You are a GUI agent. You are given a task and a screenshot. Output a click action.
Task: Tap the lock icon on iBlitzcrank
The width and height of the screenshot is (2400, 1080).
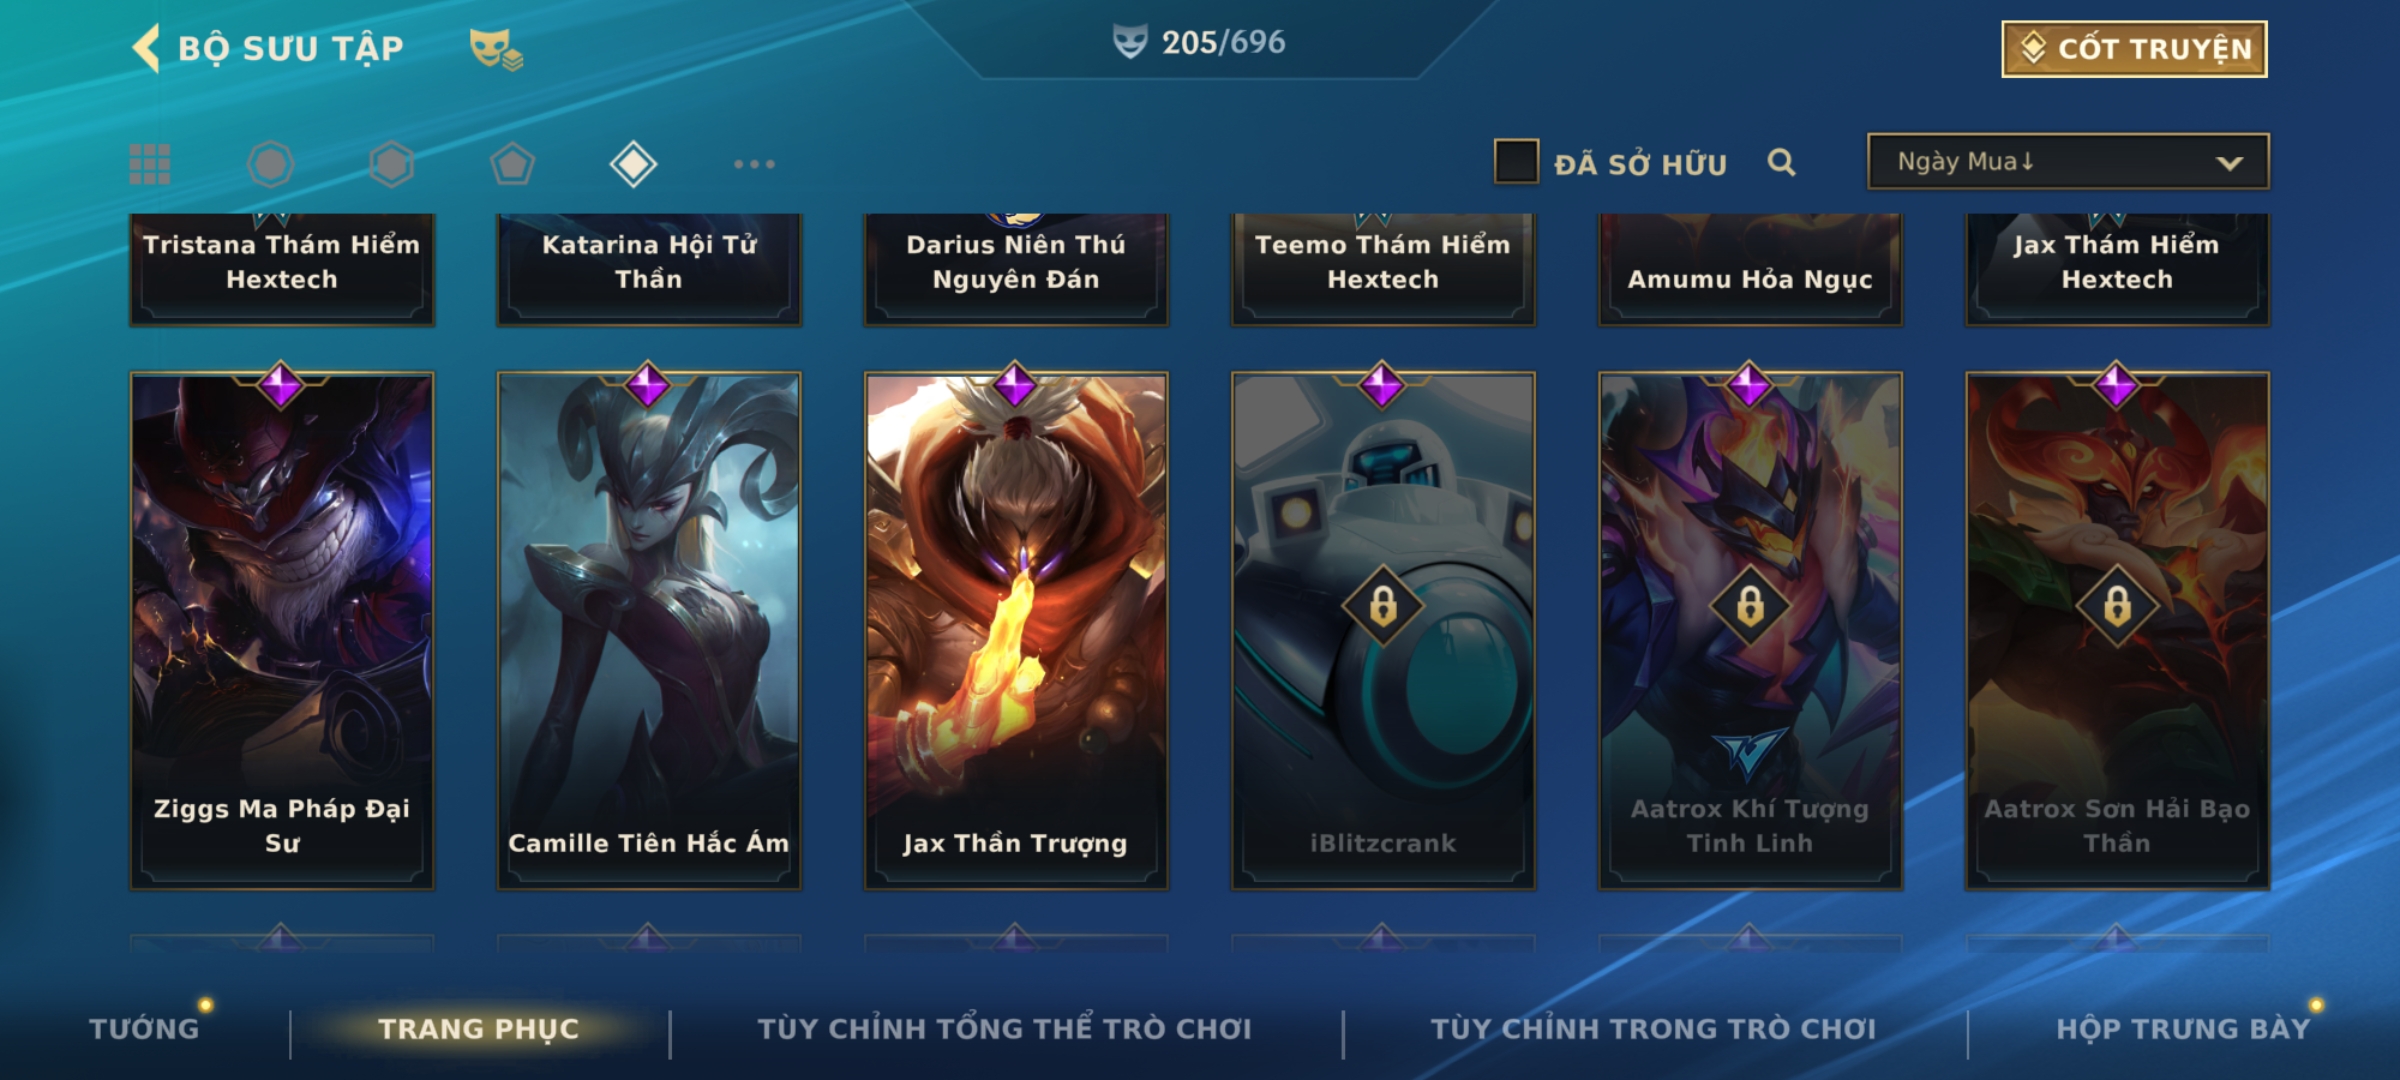point(1383,606)
